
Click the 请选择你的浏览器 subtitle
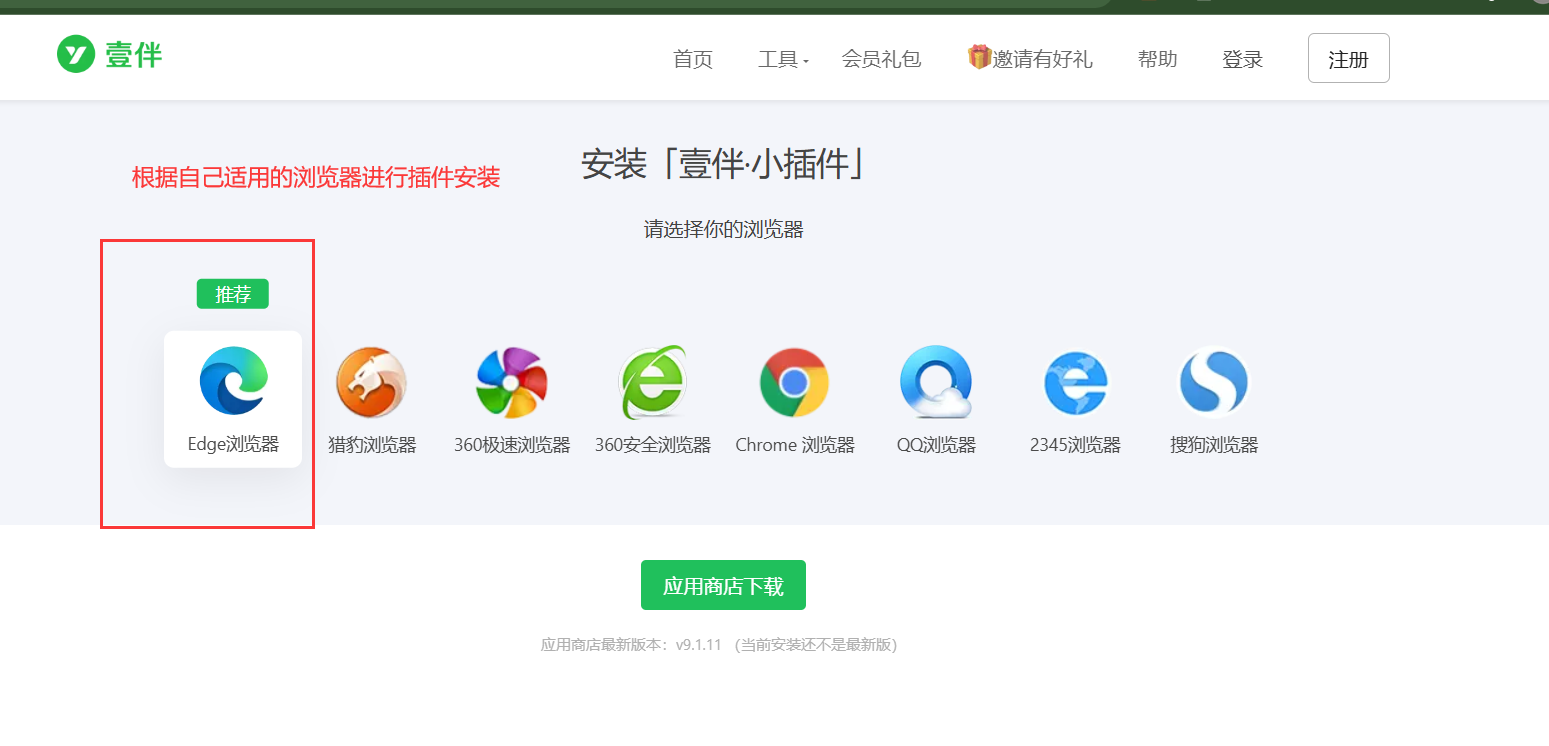point(724,230)
